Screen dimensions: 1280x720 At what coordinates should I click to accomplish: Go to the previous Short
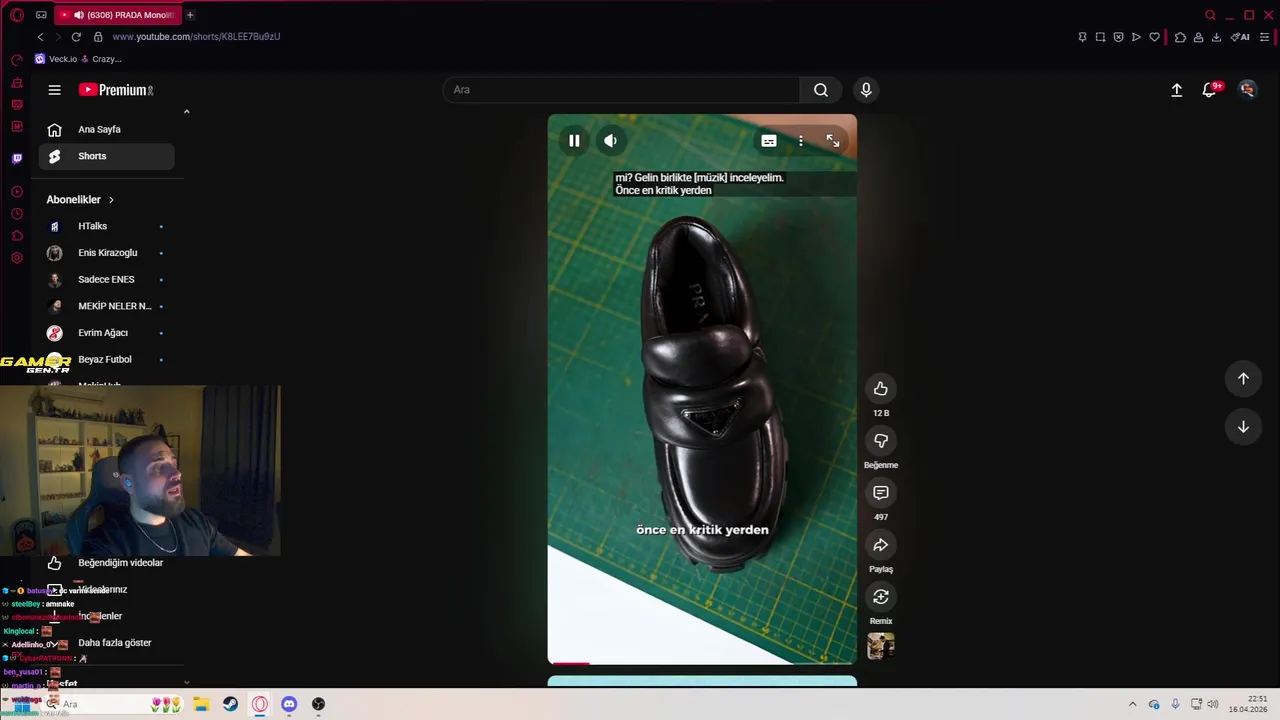[x=1243, y=379]
